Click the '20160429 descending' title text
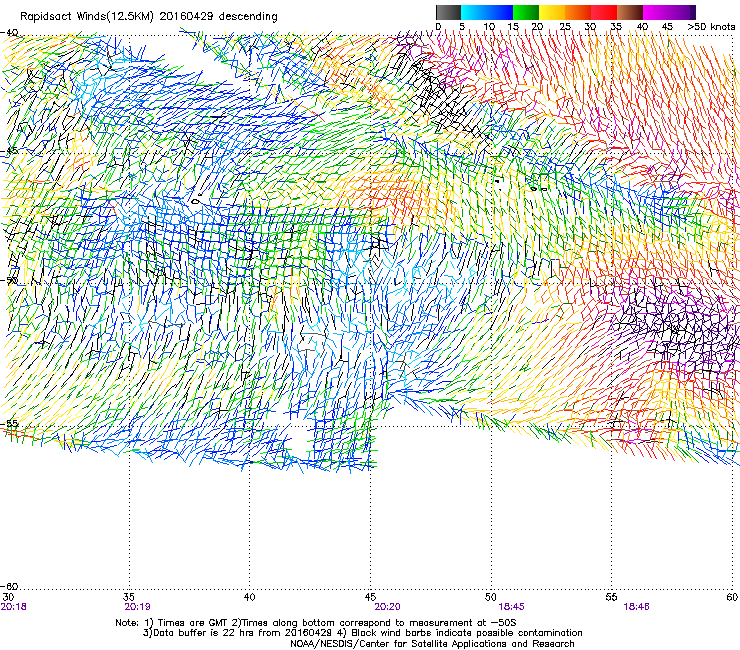The height and width of the screenshot is (650, 740). tap(218, 17)
